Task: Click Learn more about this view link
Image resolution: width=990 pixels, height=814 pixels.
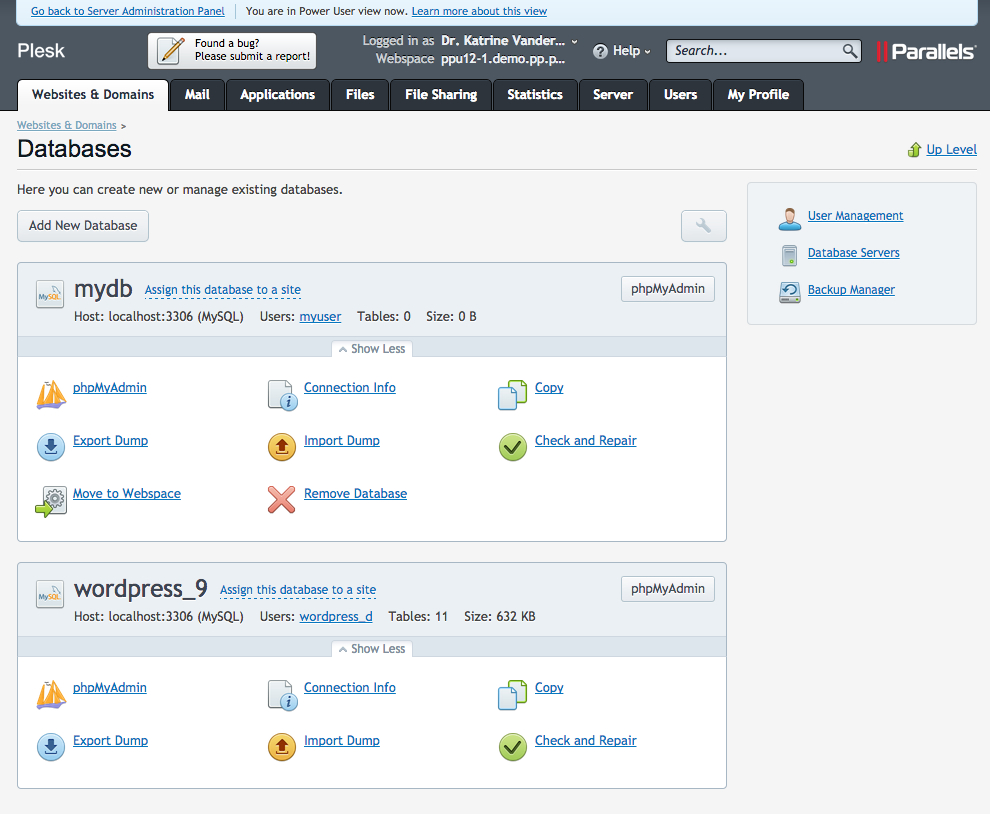Action: tap(479, 11)
